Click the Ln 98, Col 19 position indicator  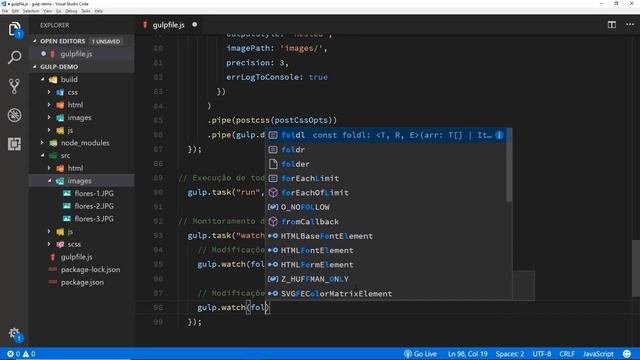[467, 354]
